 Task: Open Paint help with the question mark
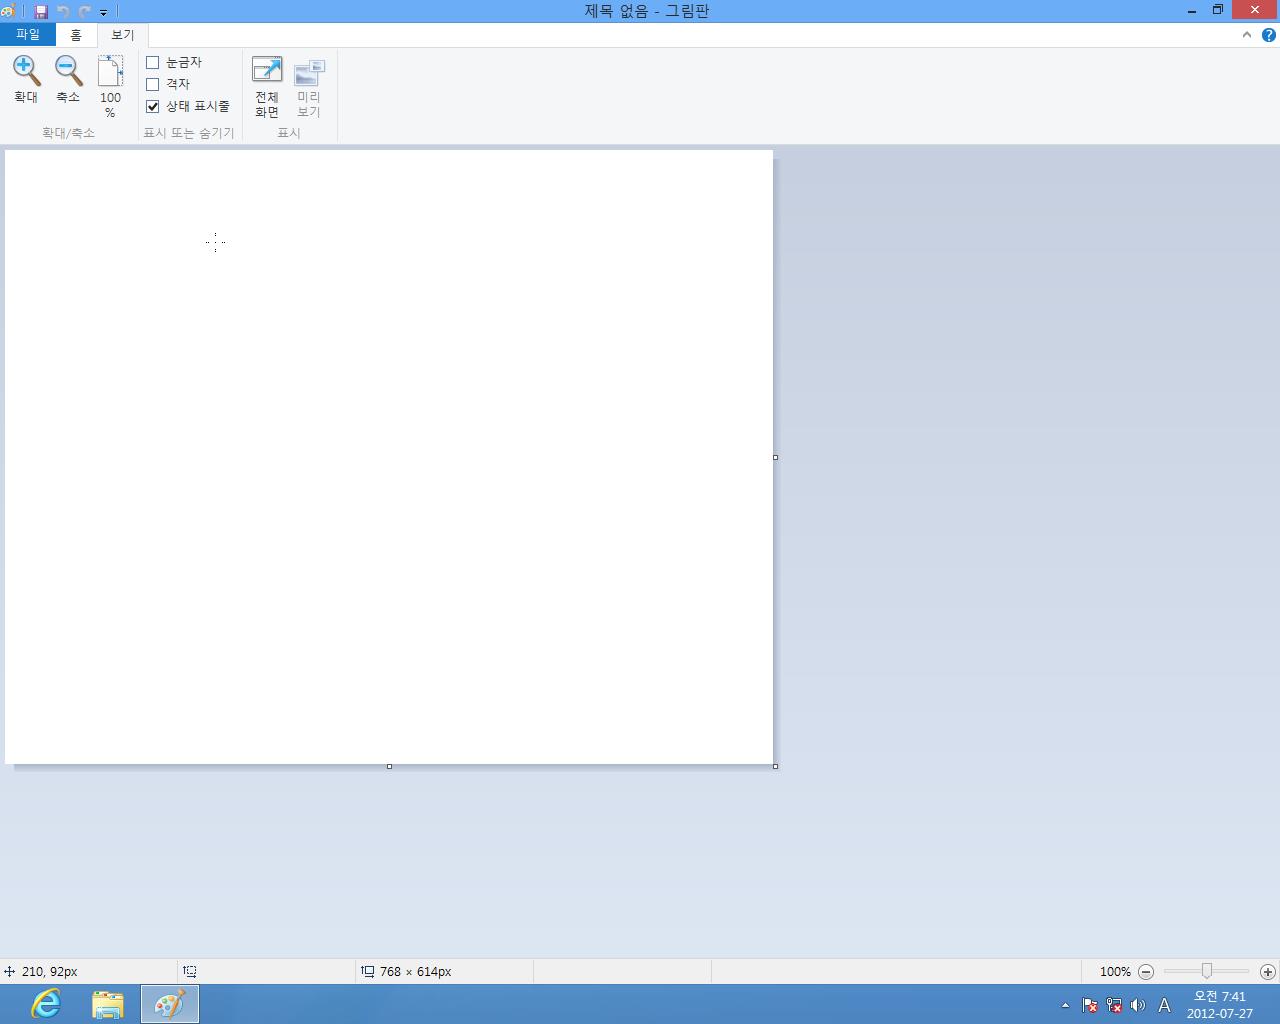1269,34
